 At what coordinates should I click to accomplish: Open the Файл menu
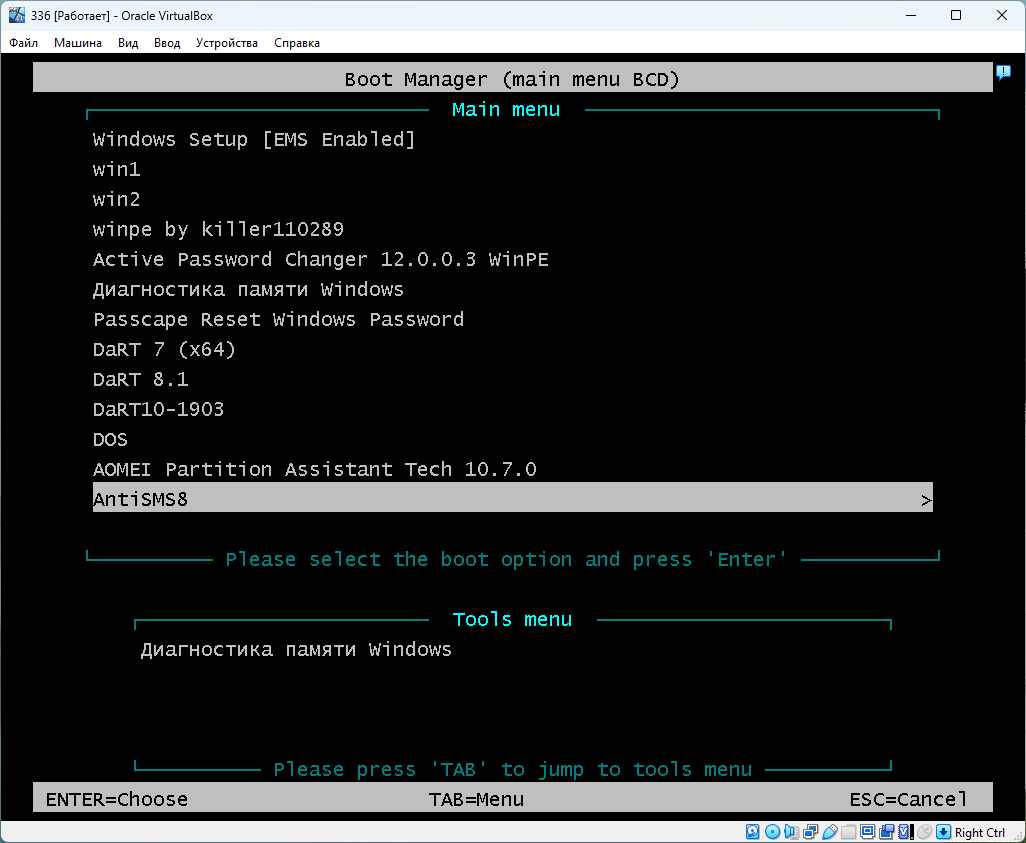[x=24, y=43]
